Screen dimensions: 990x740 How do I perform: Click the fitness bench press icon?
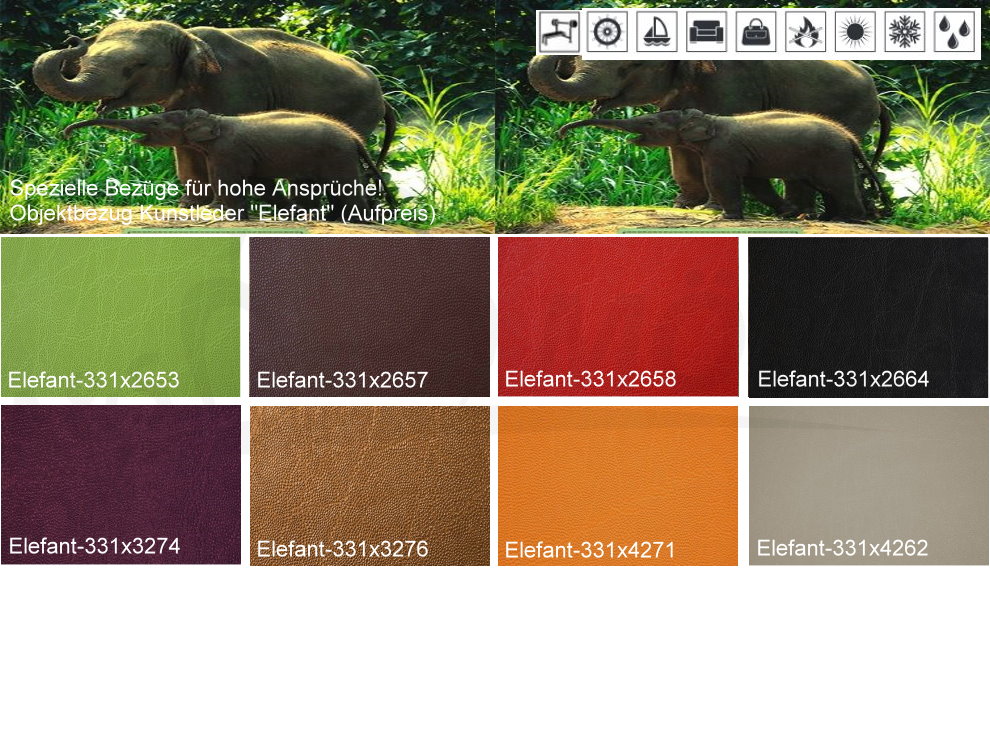click(558, 32)
